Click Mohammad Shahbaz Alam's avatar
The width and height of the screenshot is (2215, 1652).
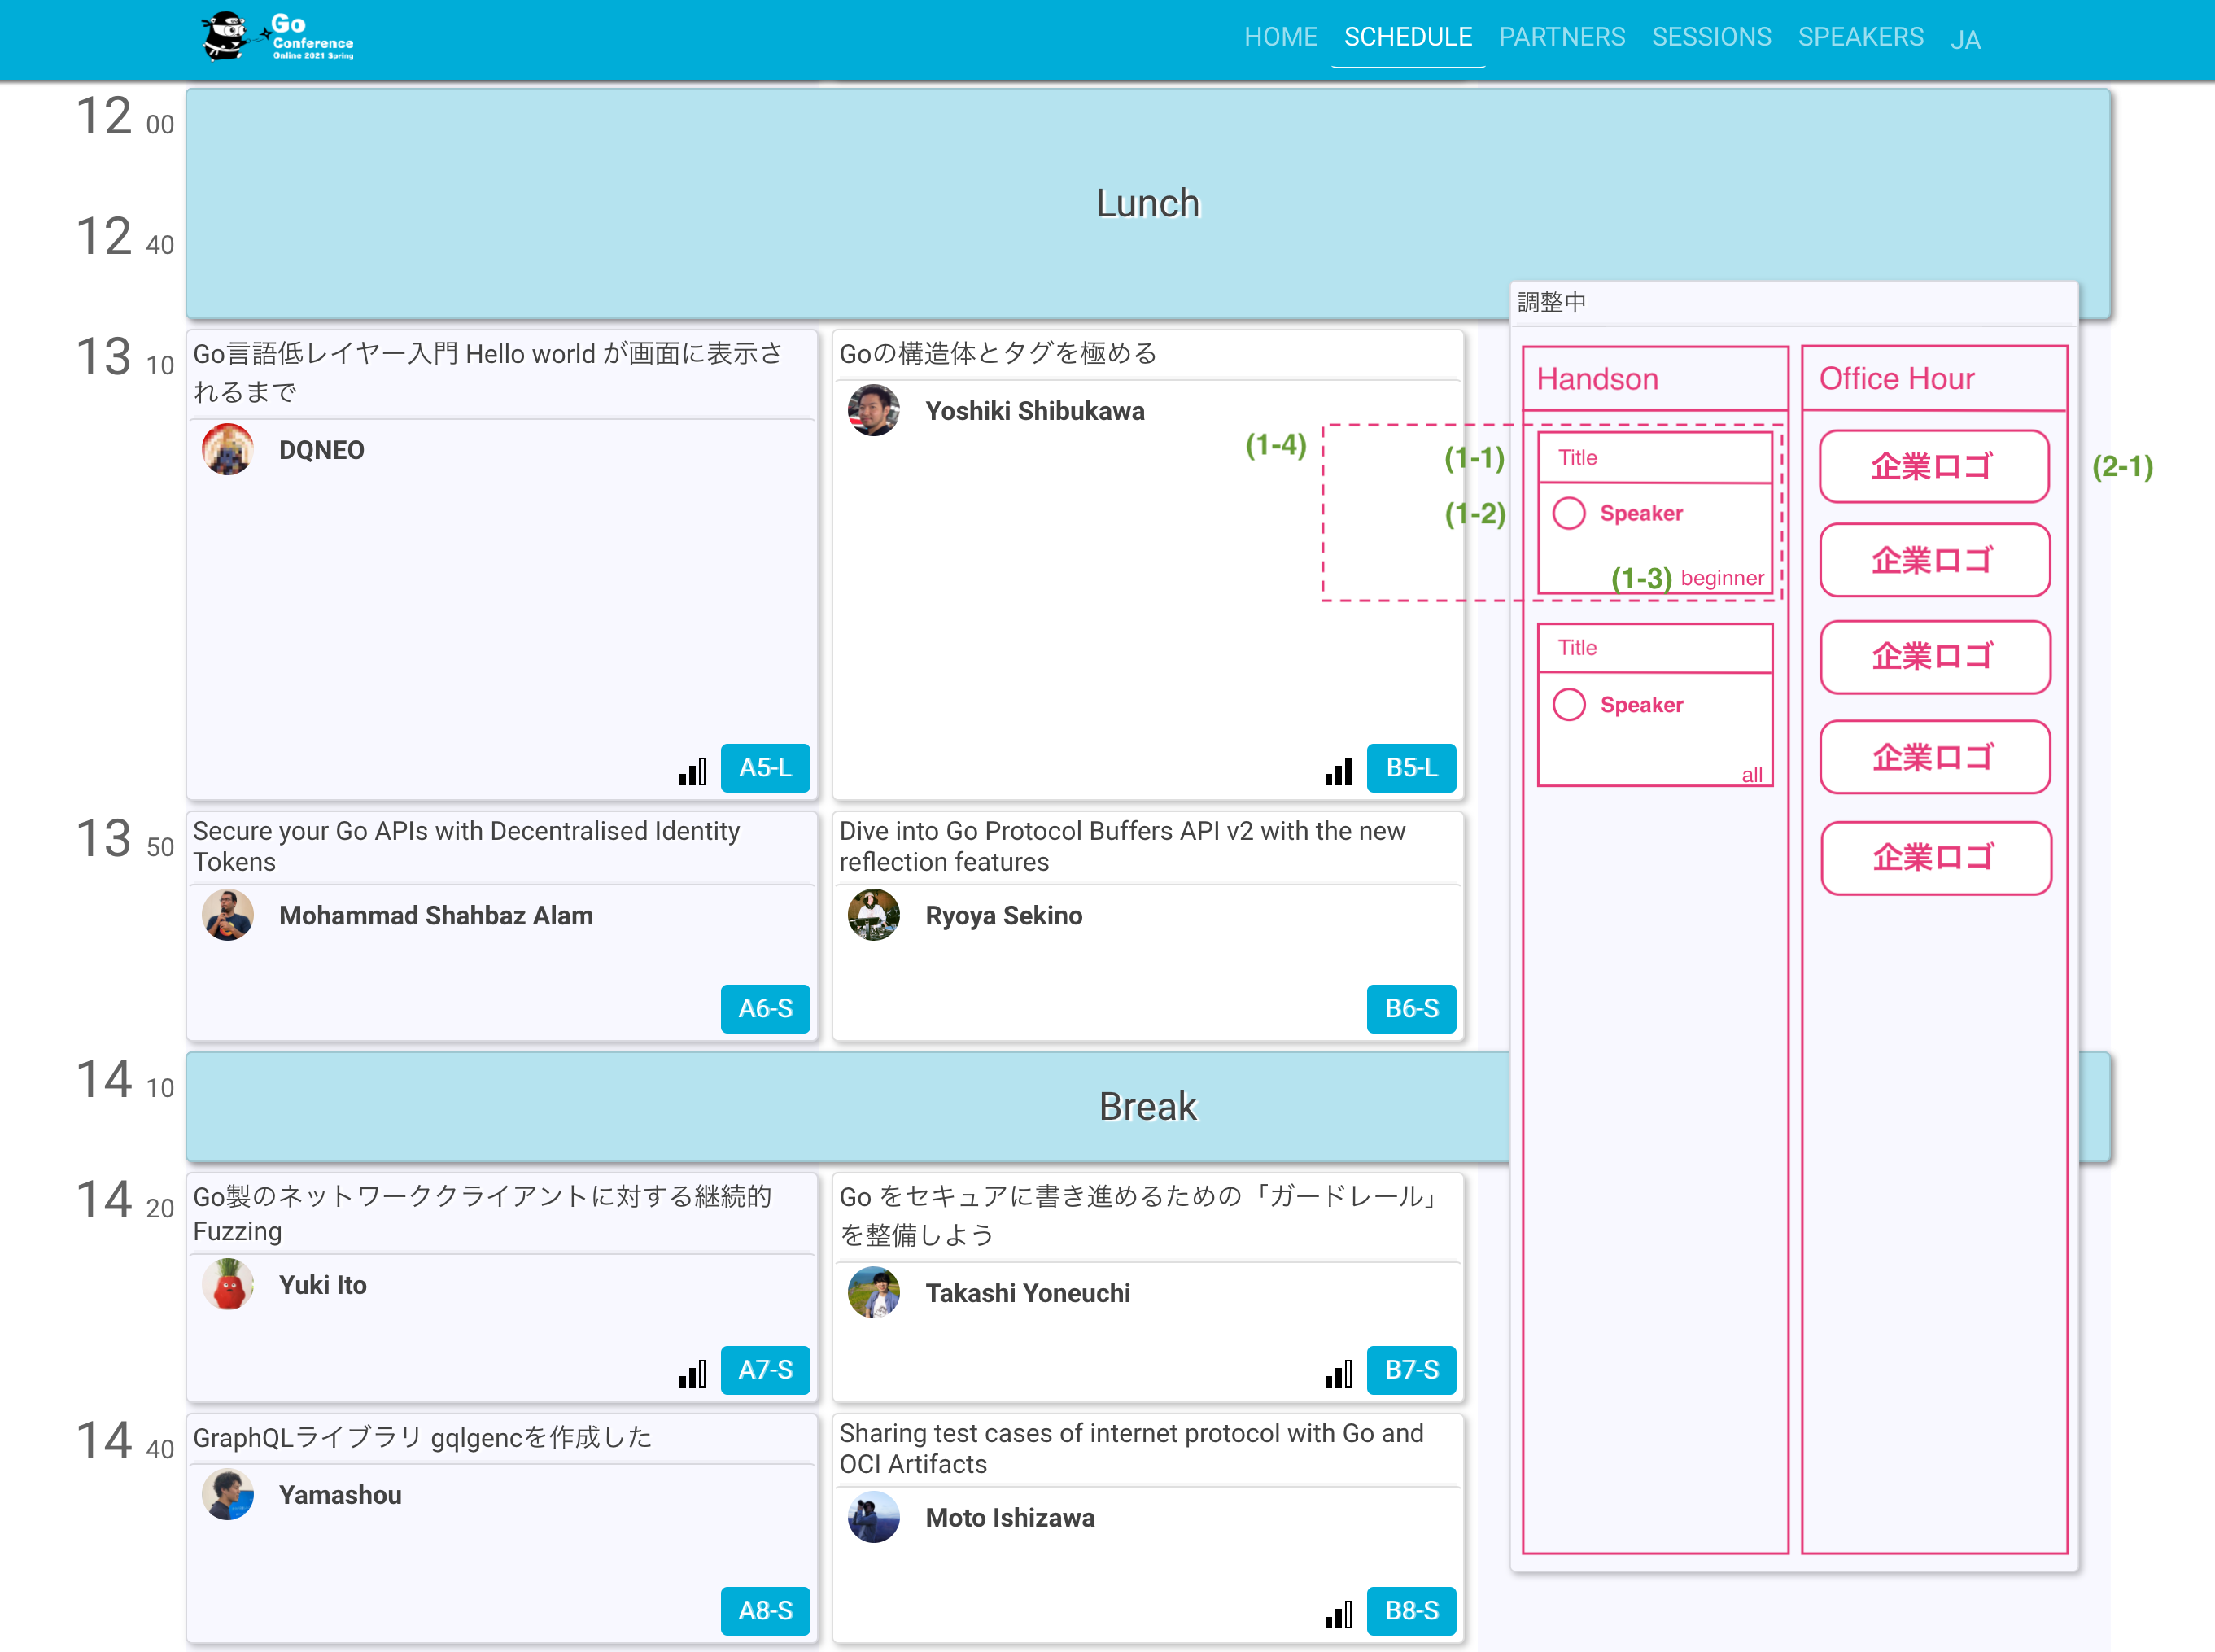(x=227, y=915)
